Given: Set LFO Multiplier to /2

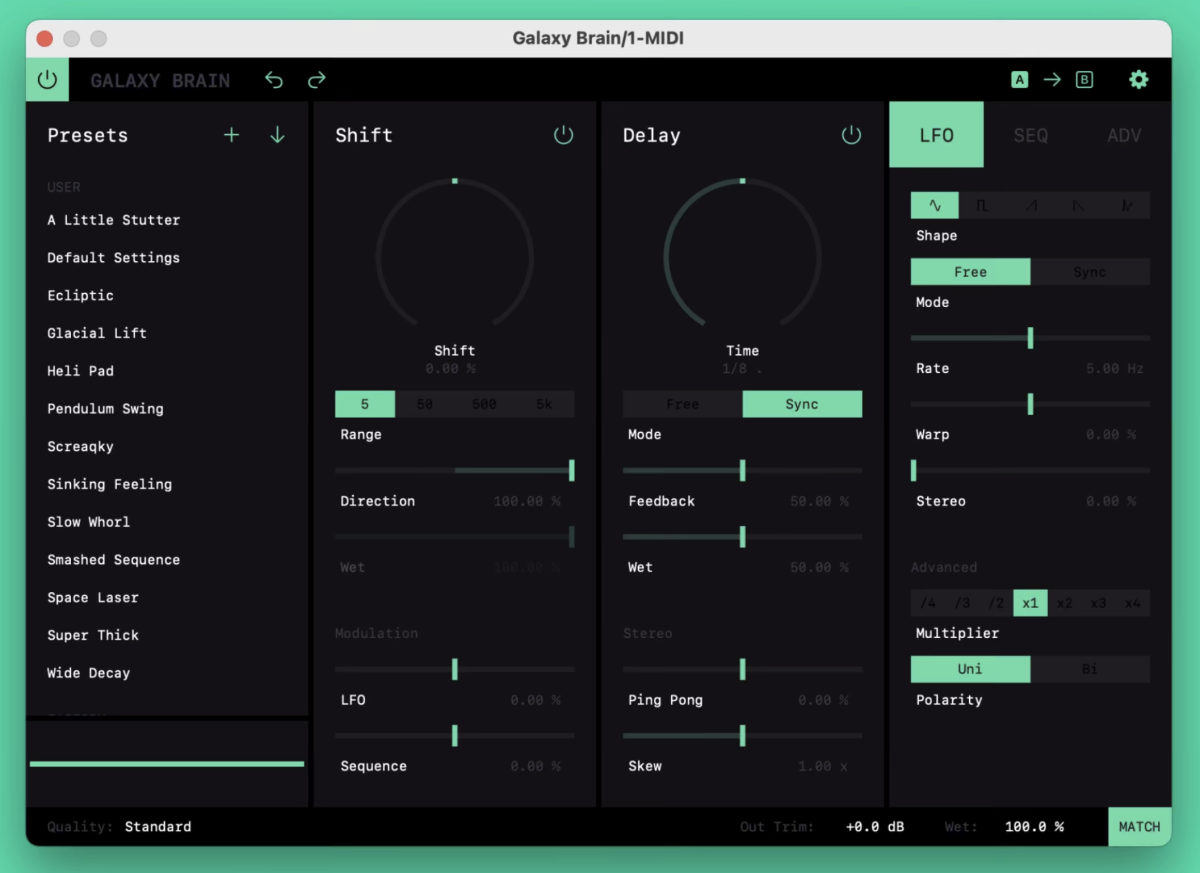Looking at the screenshot, I should point(996,603).
